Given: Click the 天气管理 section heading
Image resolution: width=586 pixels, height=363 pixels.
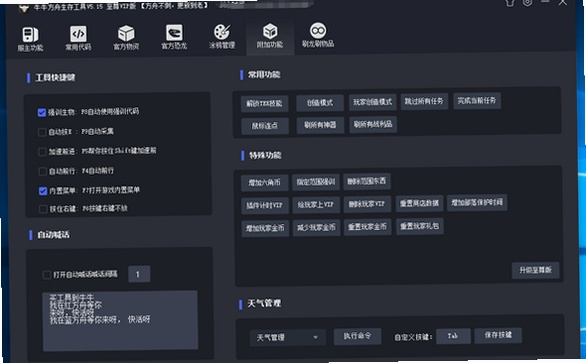Looking at the screenshot, I should point(264,303).
